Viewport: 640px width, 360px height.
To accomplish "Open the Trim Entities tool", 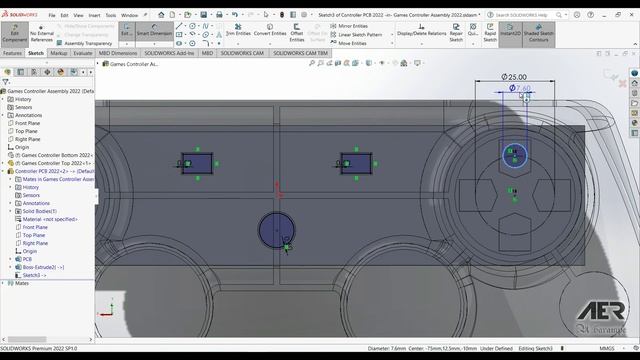I will pos(238,30).
